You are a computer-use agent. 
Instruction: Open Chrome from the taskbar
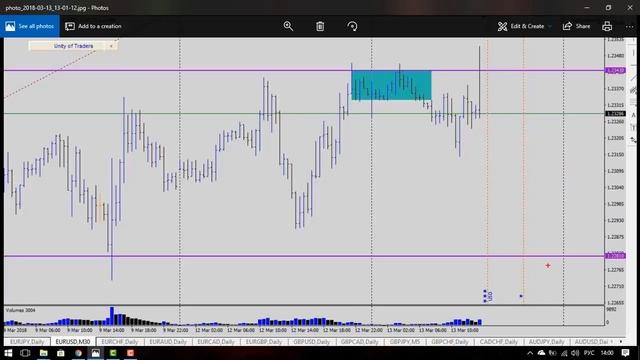(78, 353)
